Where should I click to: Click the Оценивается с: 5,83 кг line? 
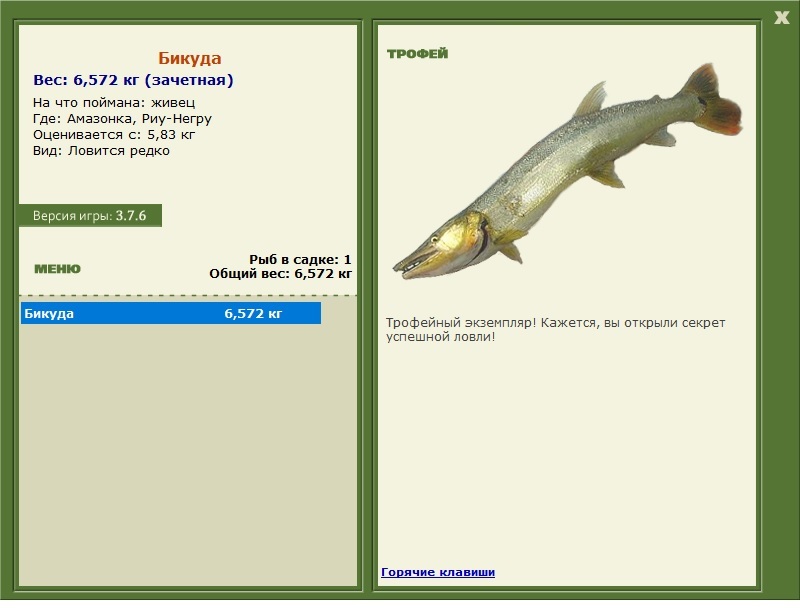(114, 134)
